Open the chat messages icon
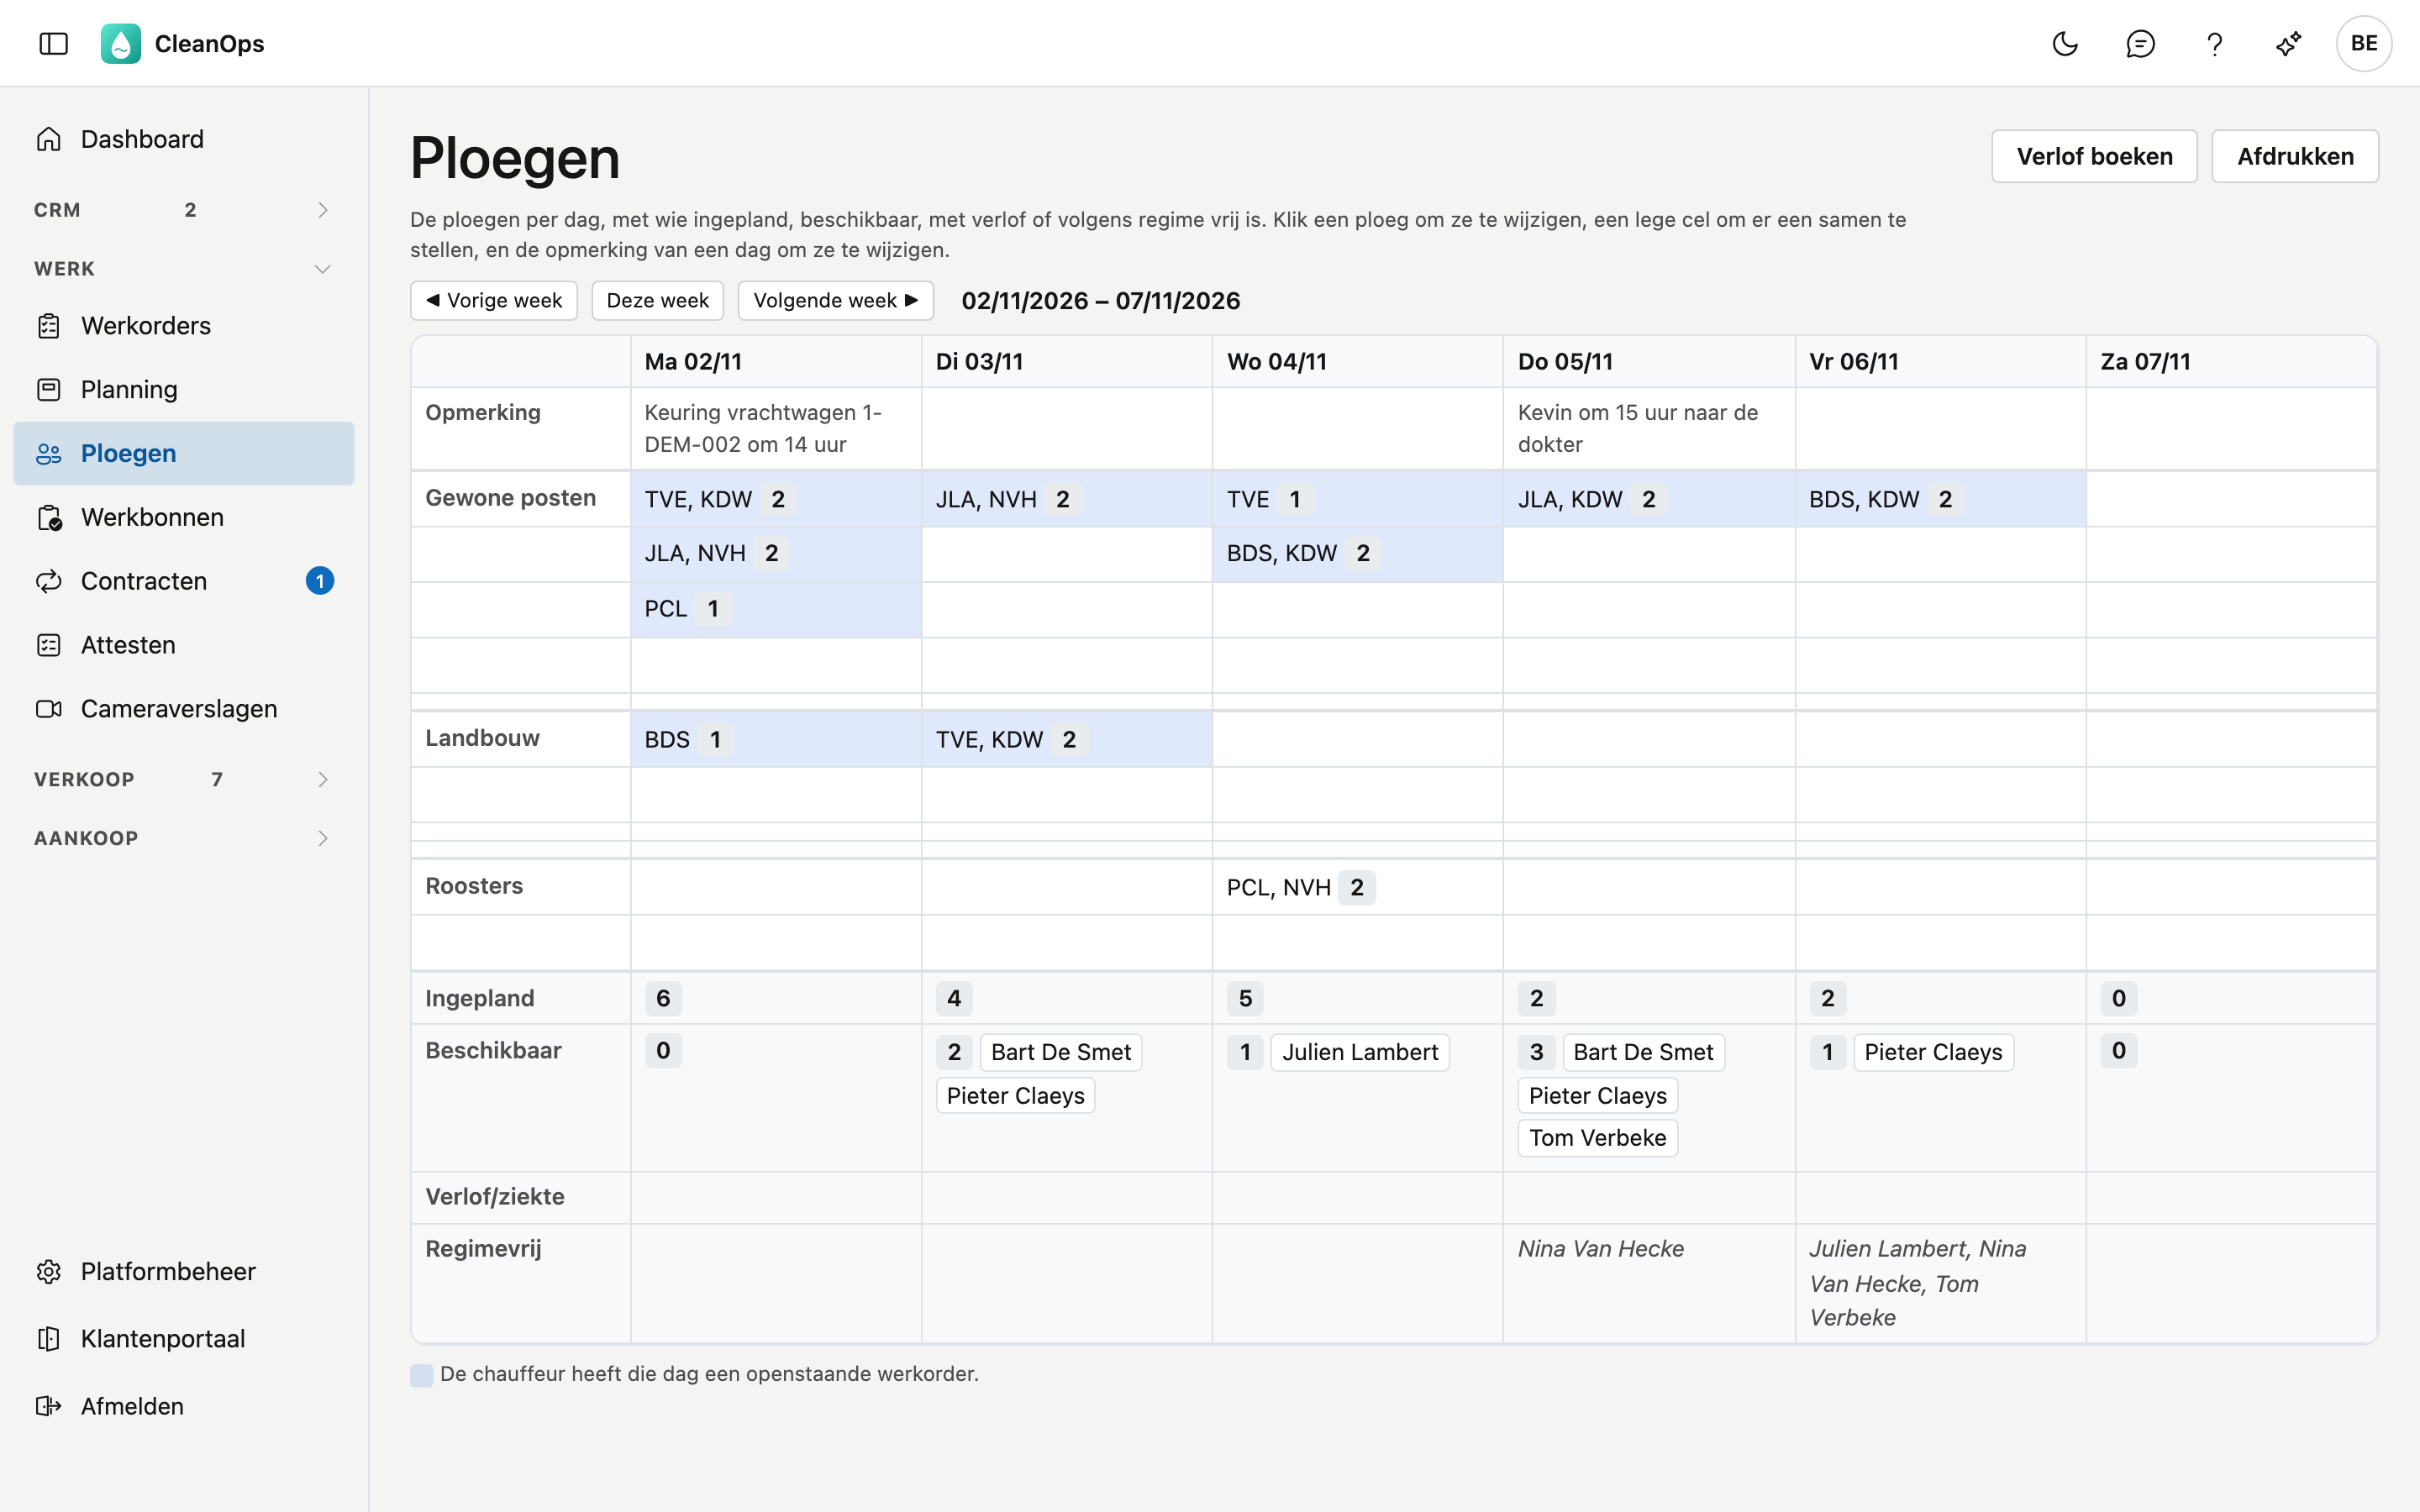 point(2140,43)
